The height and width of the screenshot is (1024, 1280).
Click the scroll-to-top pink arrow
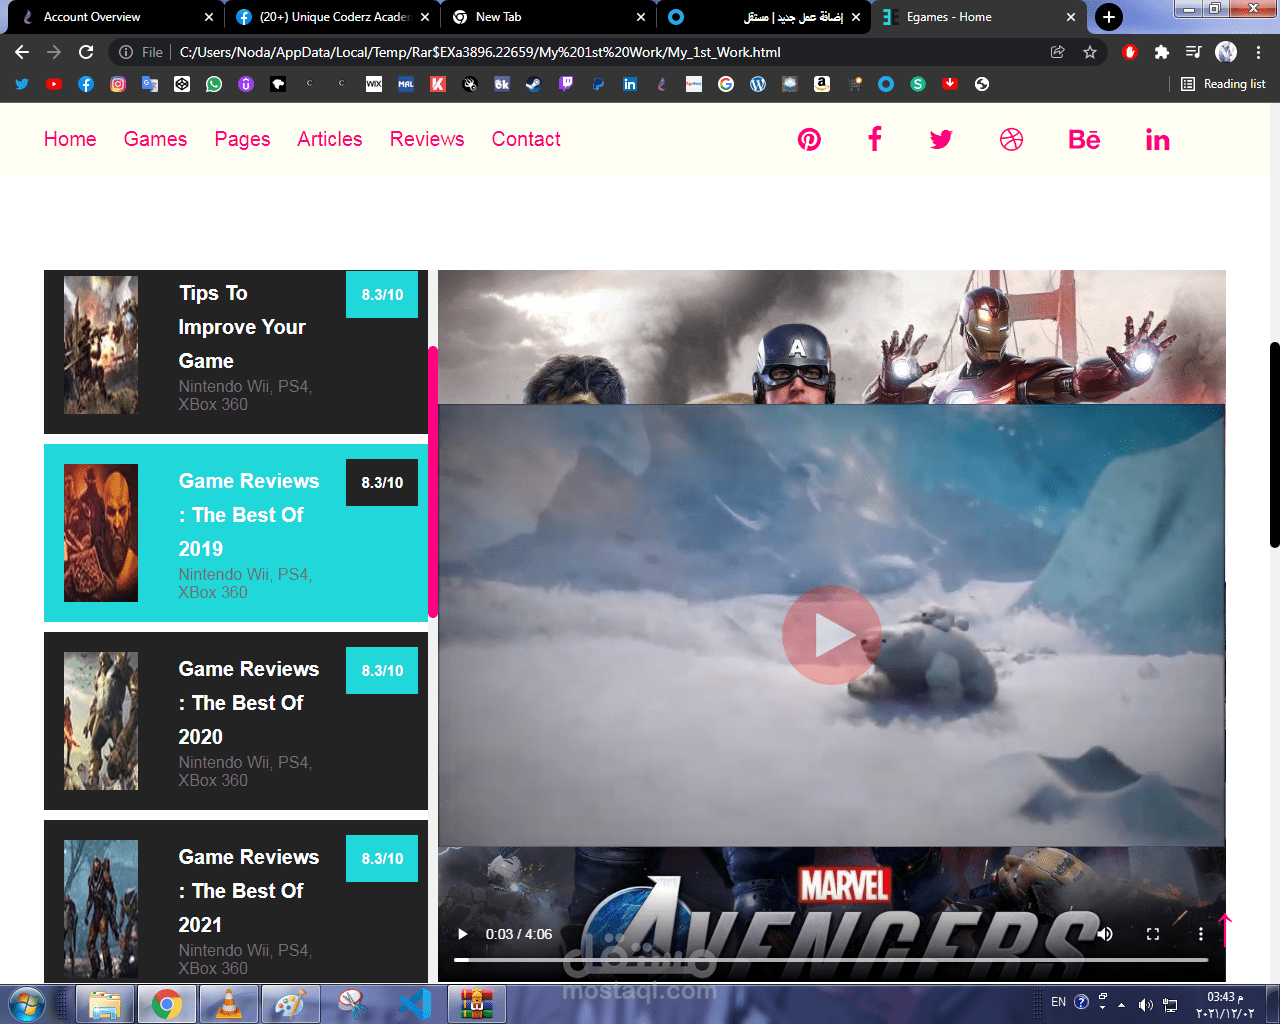(x=1226, y=930)
